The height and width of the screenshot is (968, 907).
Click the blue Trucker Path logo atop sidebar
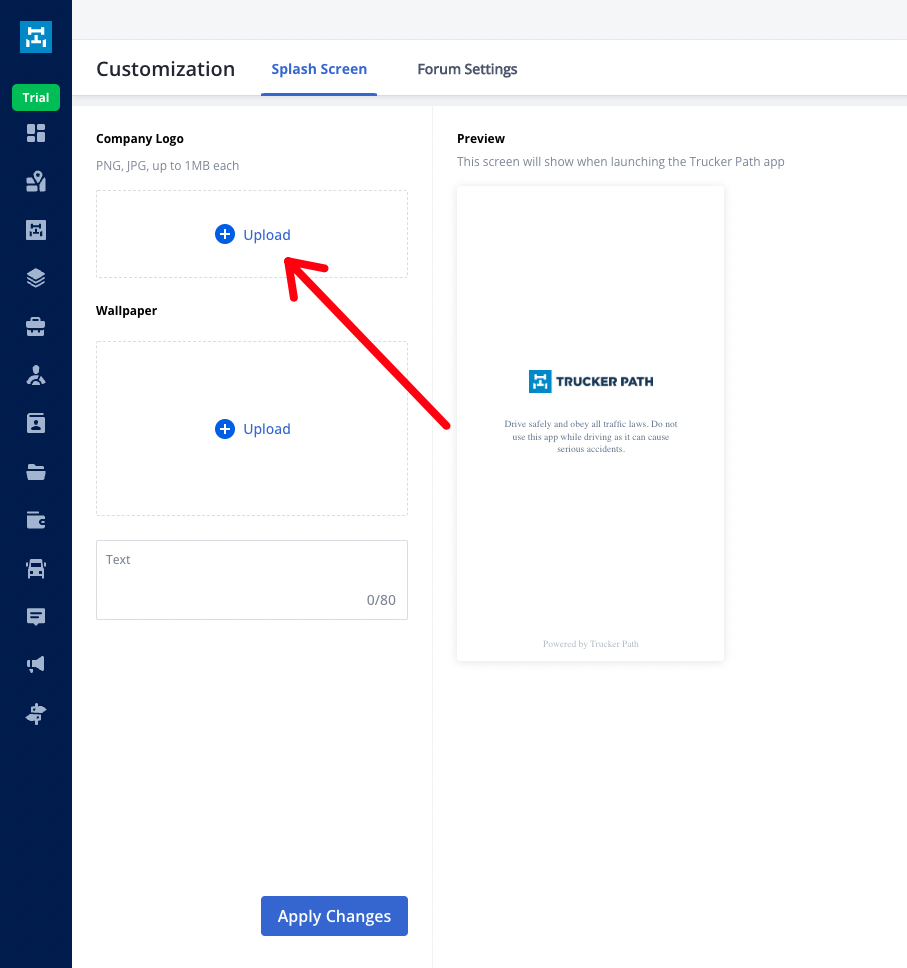[36, 37]
